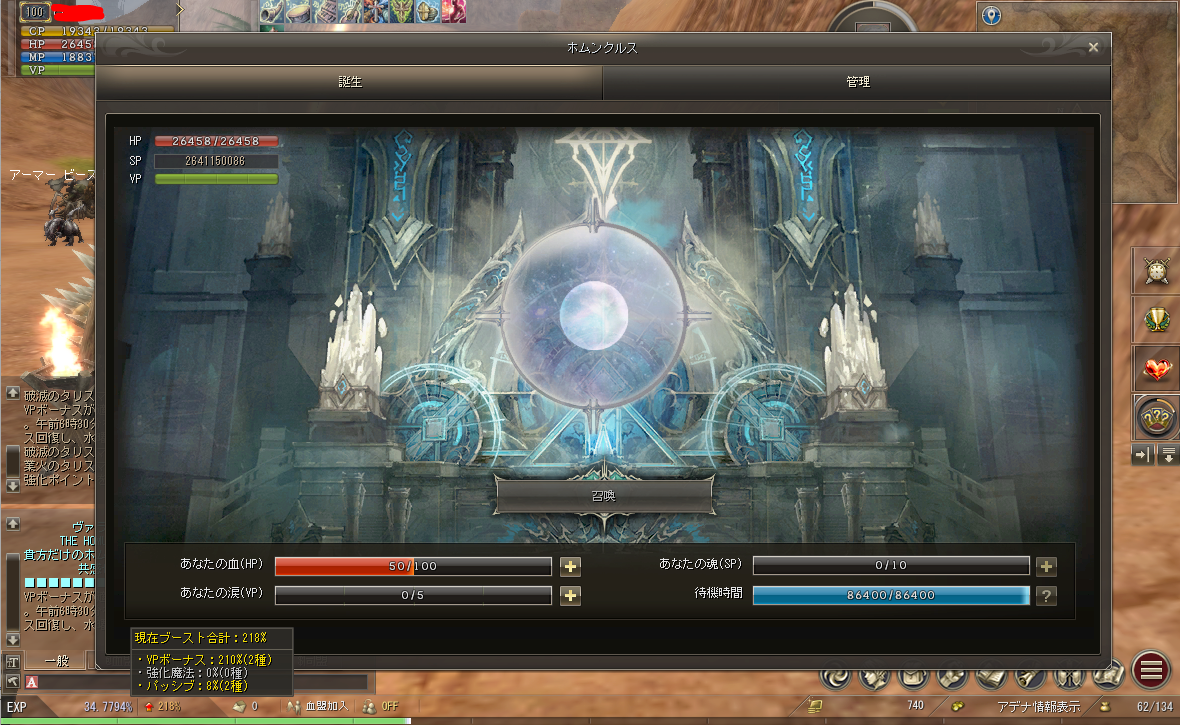Close the ホムンクルス window
The width and height of the screenshot is (1180, 725).
point(1093,47)
